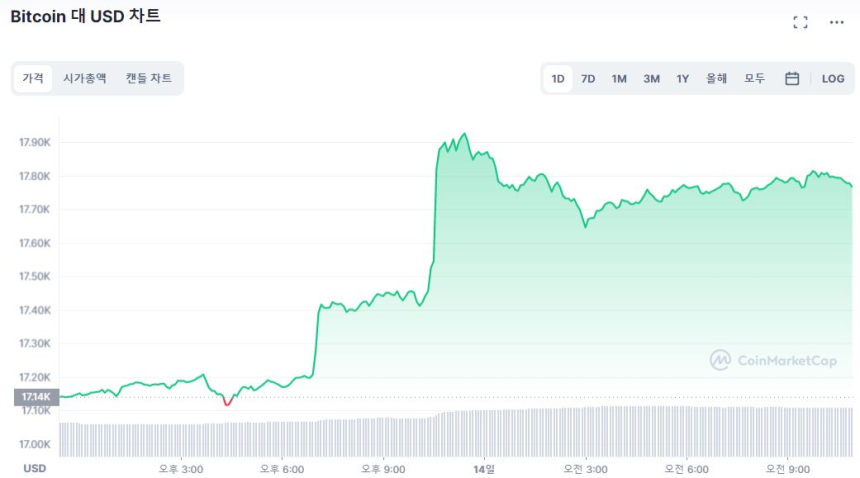The image size is (860, 478).
Task: Select the 모두 time range
Action: 754,79
